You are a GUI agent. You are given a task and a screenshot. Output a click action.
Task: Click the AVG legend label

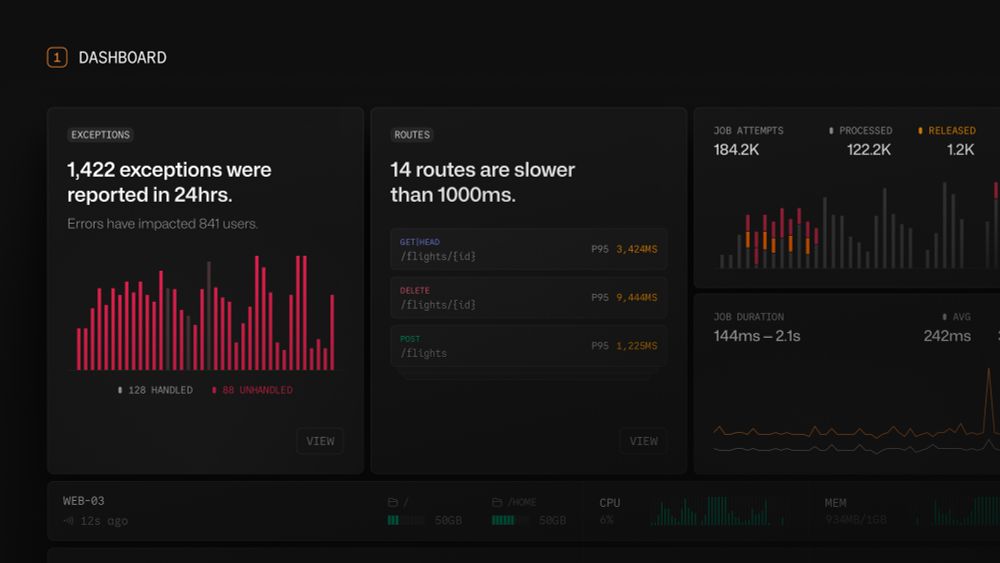[957, 317]
